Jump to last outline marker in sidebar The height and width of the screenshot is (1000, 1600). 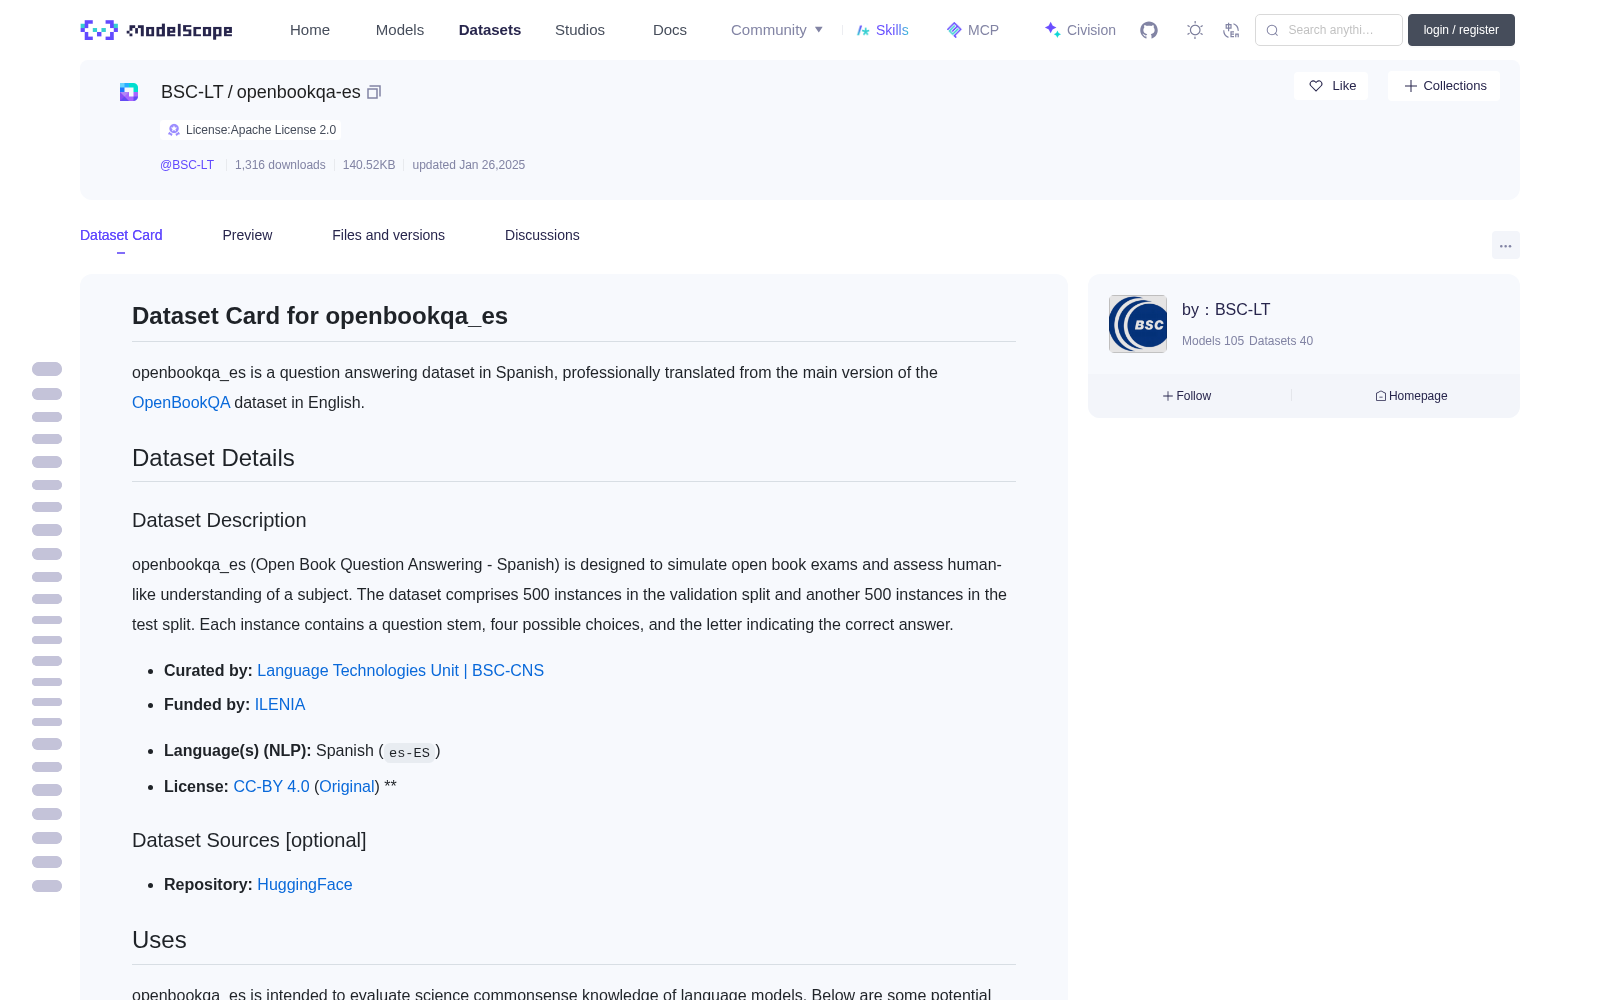point(47,886)
